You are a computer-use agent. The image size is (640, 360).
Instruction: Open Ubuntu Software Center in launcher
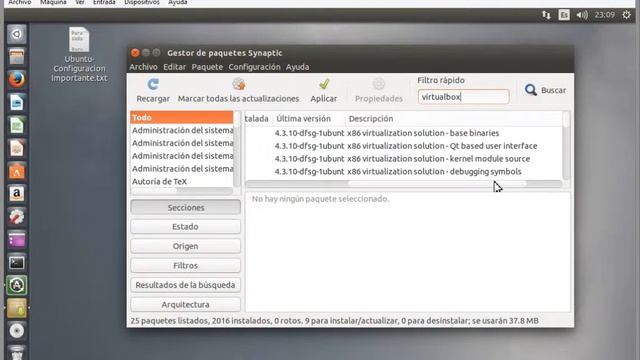16,171
